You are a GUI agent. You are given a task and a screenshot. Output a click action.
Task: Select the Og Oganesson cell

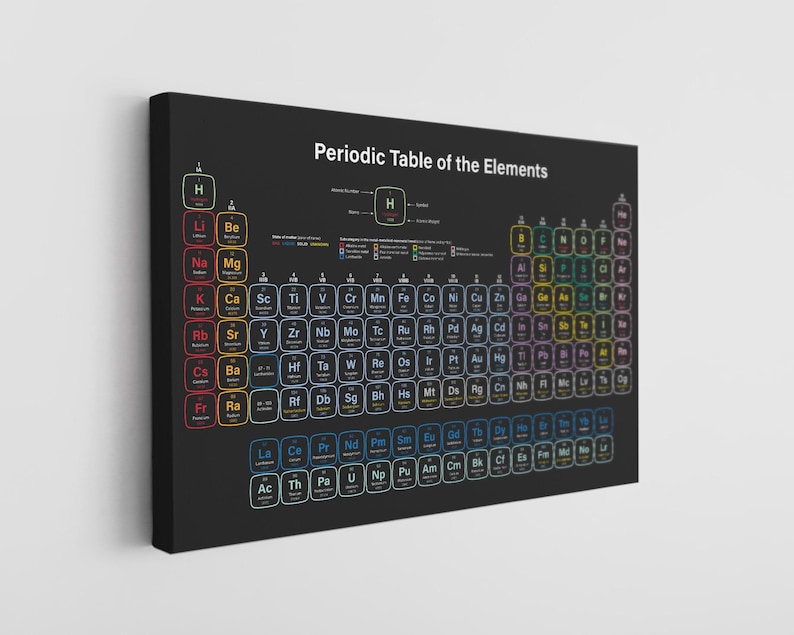click(622, 380)
